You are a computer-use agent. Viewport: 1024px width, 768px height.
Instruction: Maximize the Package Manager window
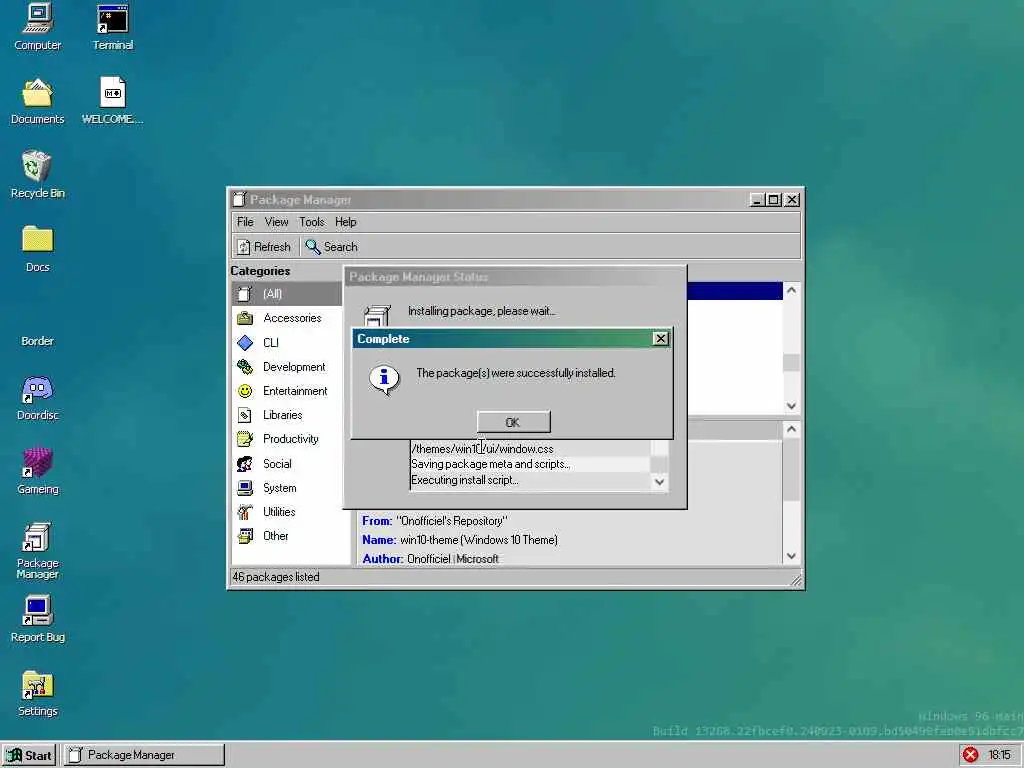click(x=773, y=200)
